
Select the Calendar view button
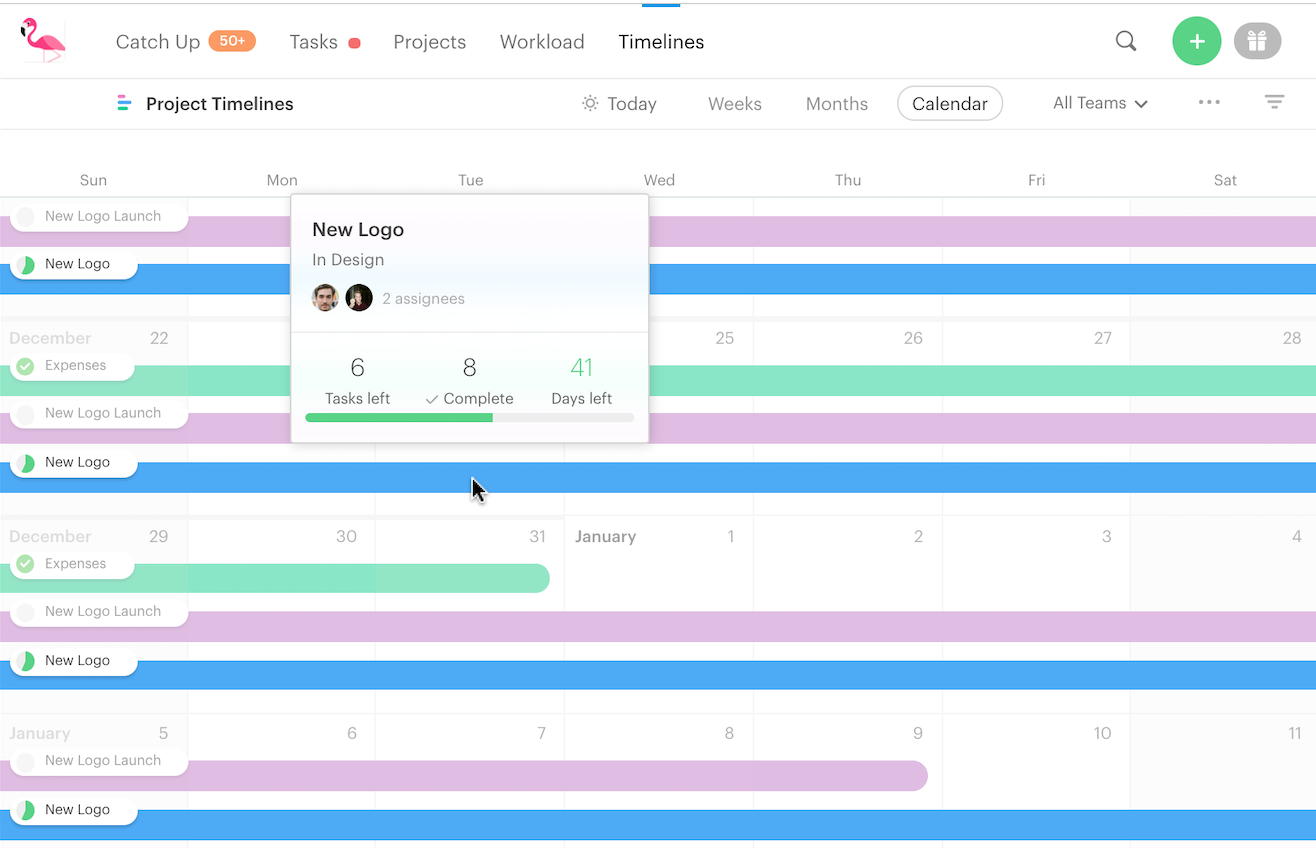(x=950, y=104)
